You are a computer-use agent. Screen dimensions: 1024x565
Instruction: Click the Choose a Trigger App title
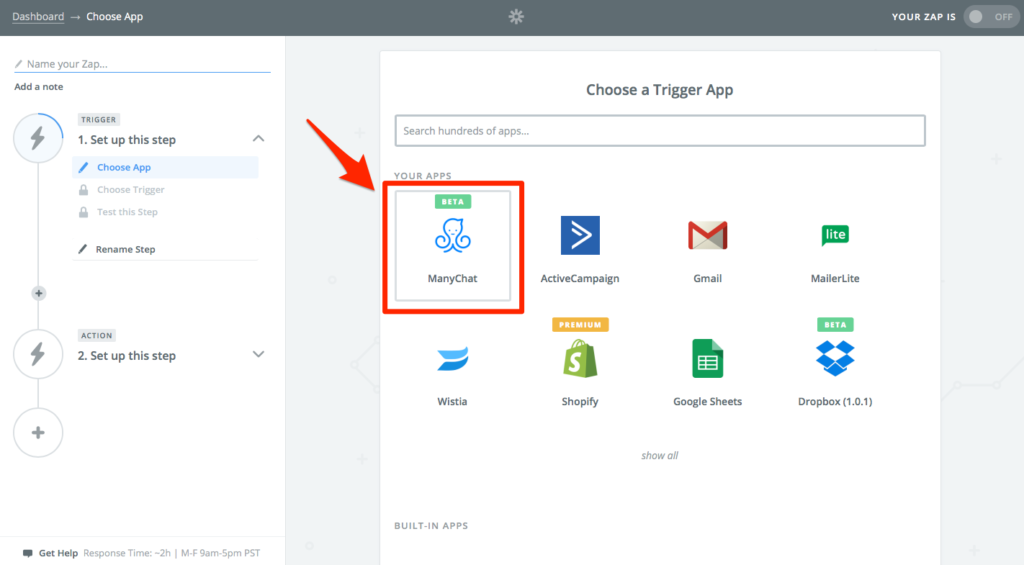point(660,89)
